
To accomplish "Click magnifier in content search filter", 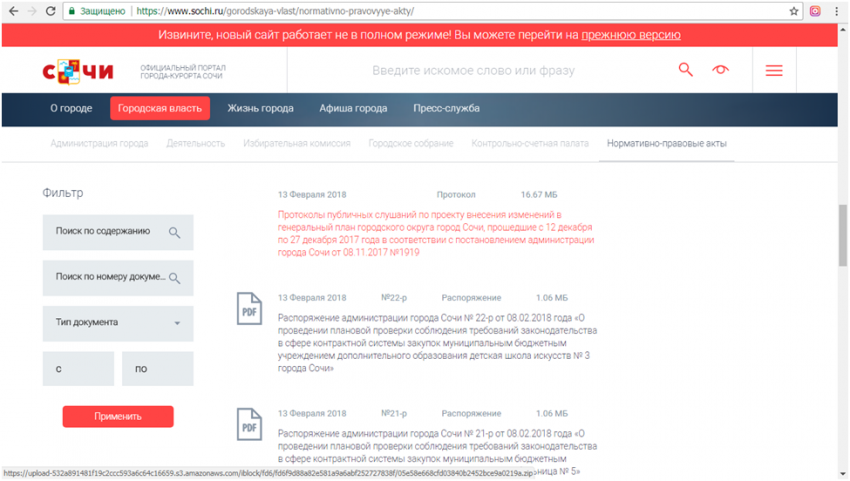I will point(174,232).
